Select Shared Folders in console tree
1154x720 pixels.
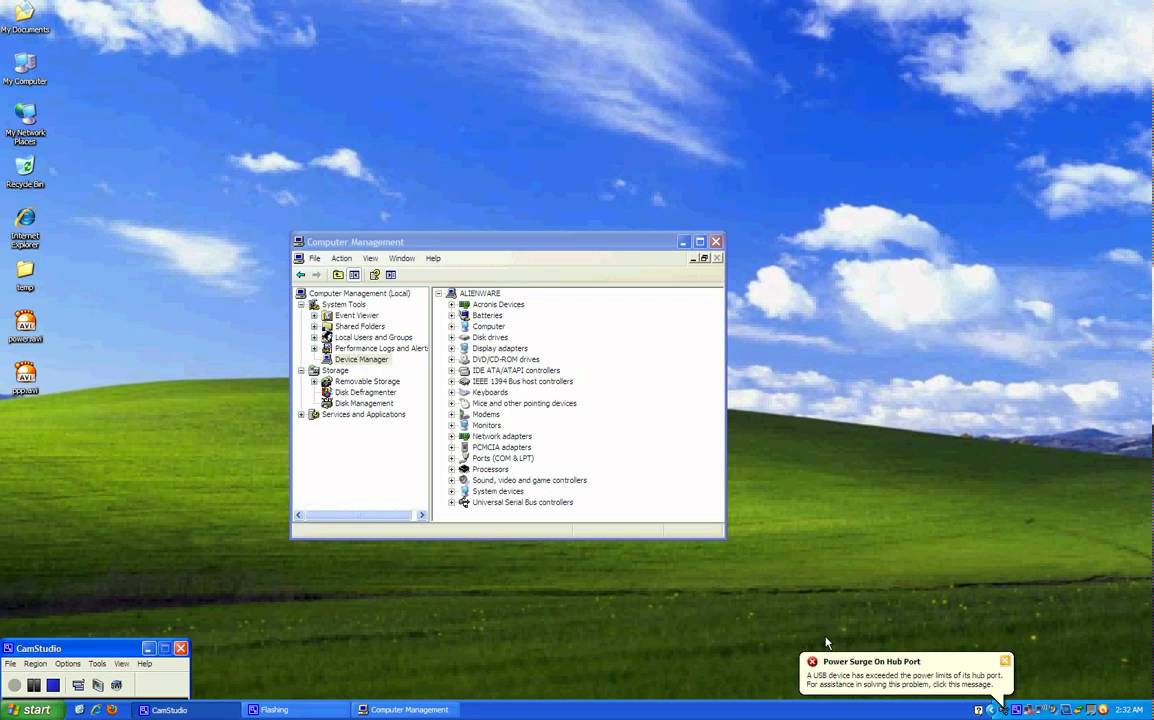359,326
